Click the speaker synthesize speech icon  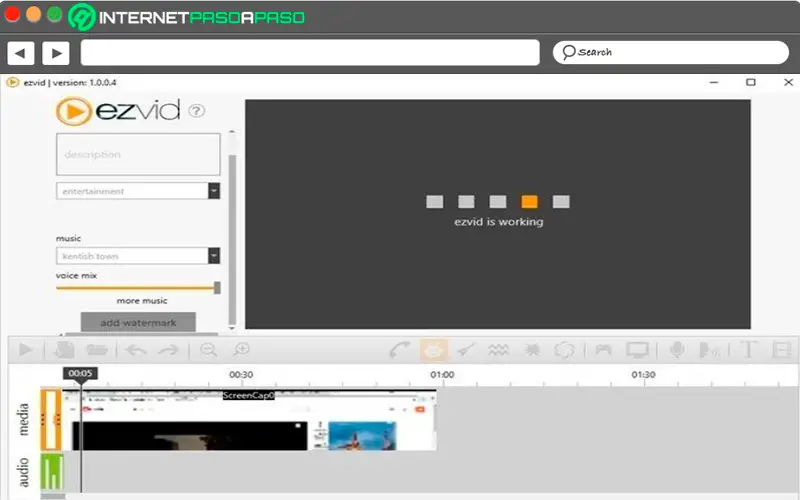(709, 350)
